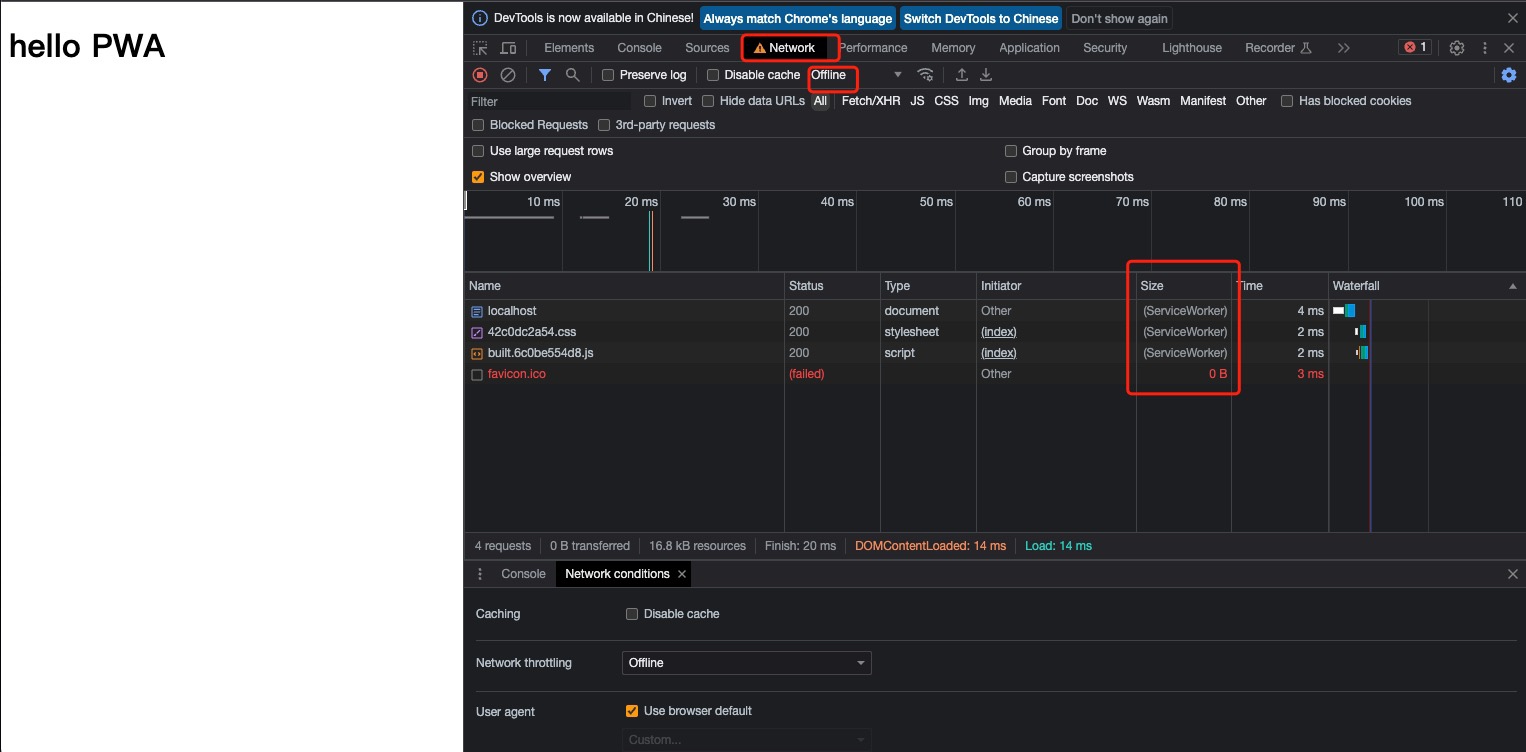The width and height of the screenshot is (1526, 752).
Task: Select the built.6c0be554d8.js request row
Action: (540, 353)
